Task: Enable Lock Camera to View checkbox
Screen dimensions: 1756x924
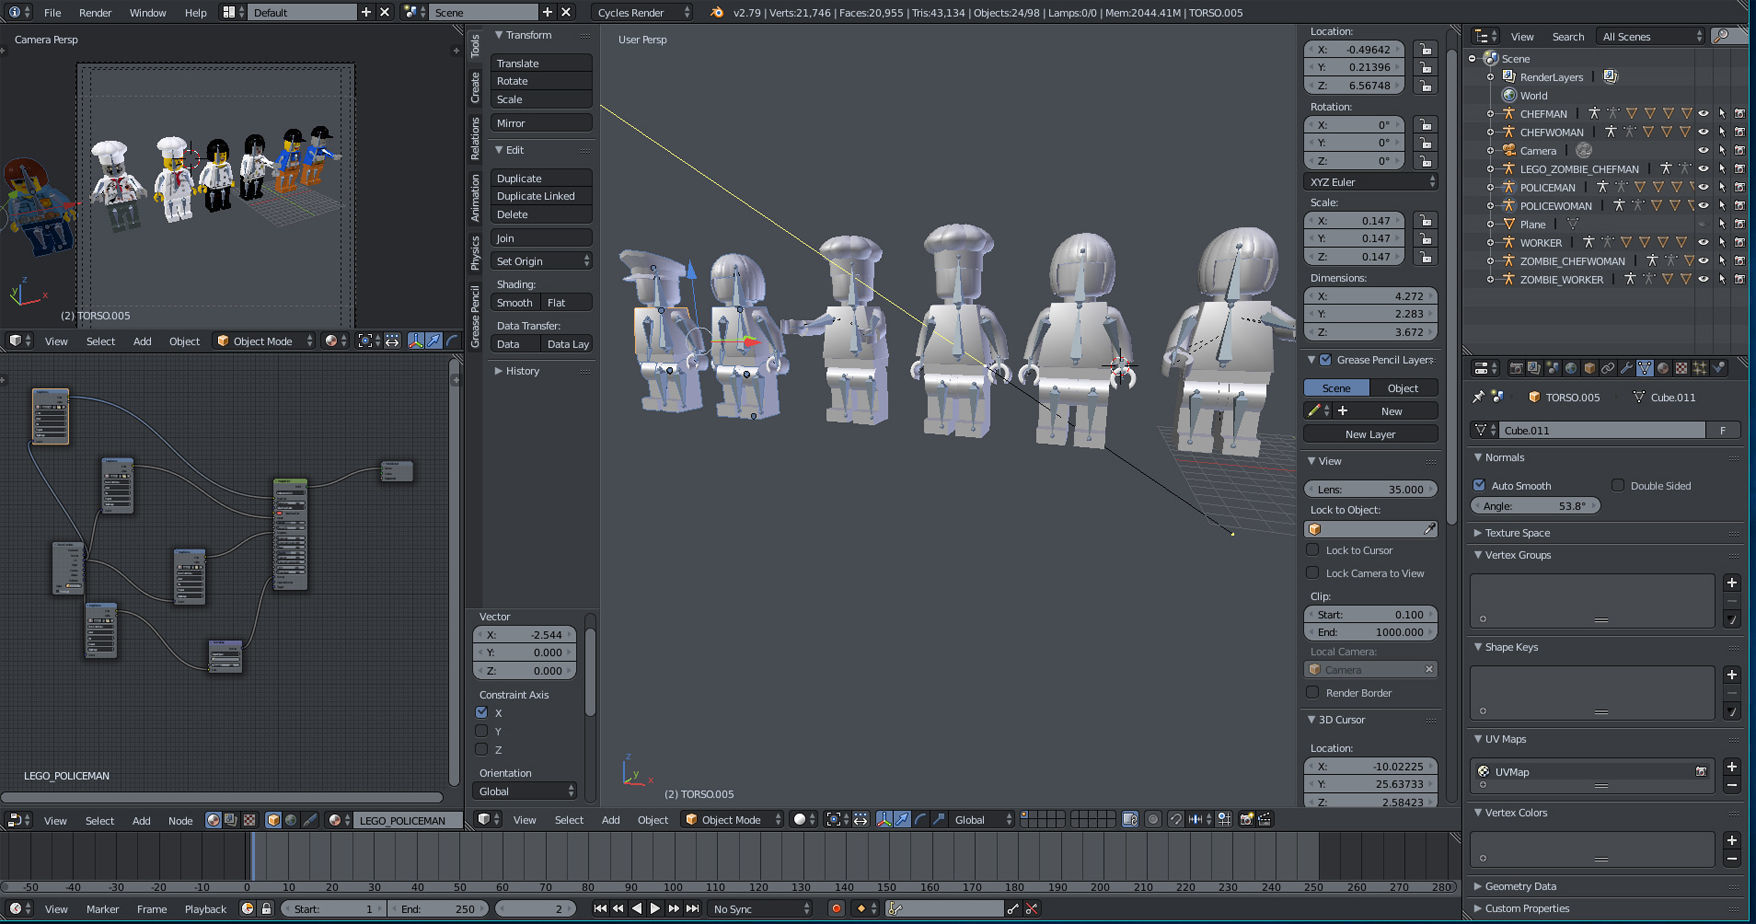Action: click(1312, 573)
